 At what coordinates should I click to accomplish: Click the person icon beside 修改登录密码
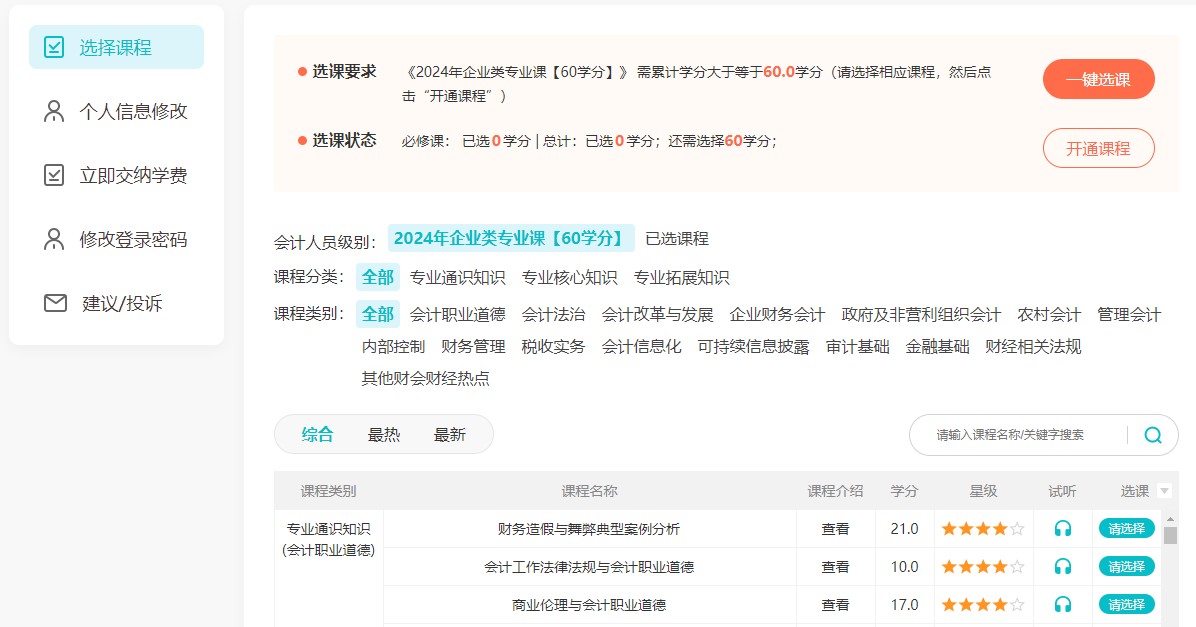coord(54,240)
